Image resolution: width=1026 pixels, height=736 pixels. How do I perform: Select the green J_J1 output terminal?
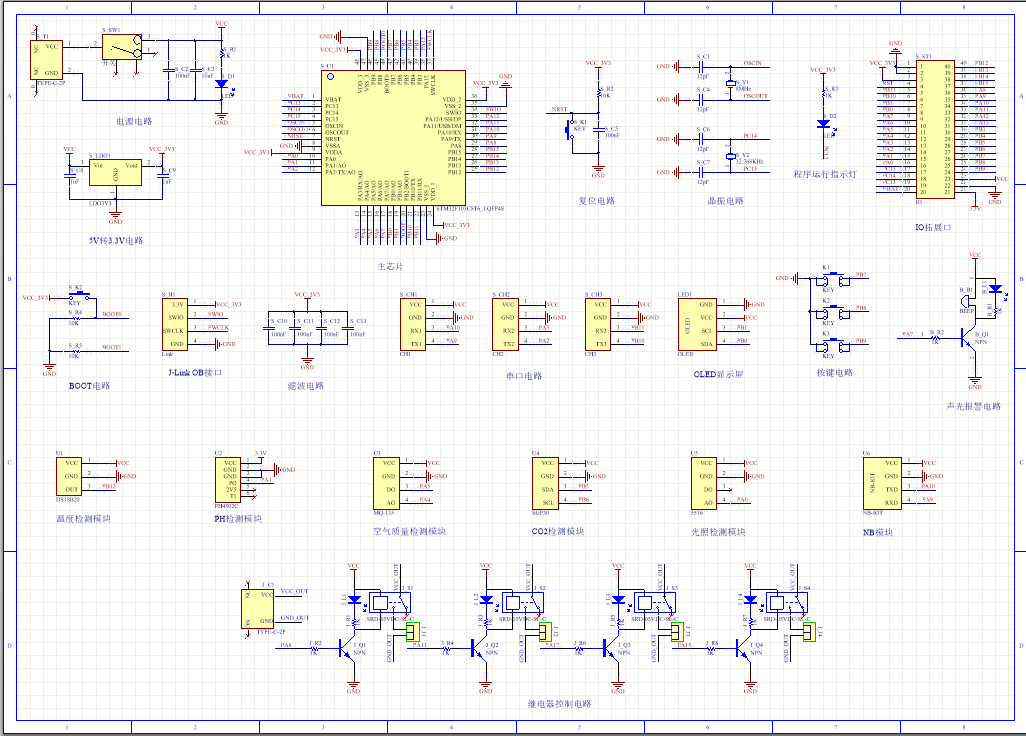(412, 632)
